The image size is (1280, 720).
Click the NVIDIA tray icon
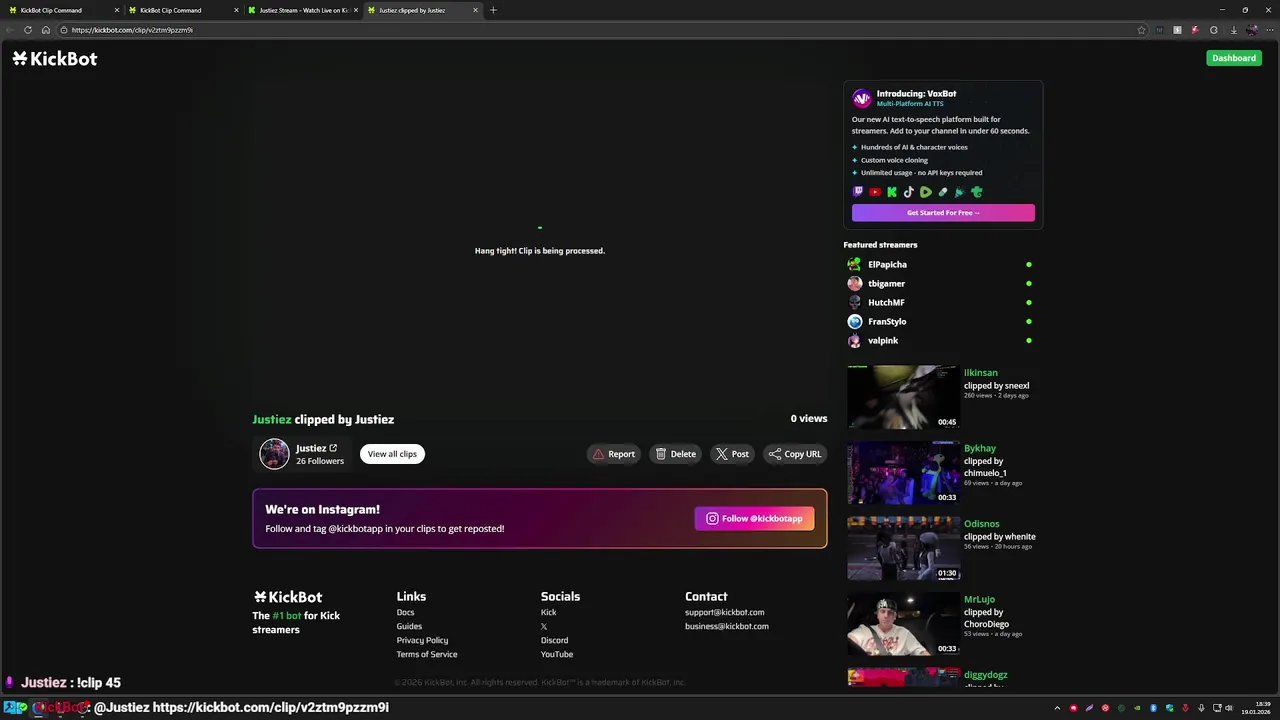[x=1137, y=708]
